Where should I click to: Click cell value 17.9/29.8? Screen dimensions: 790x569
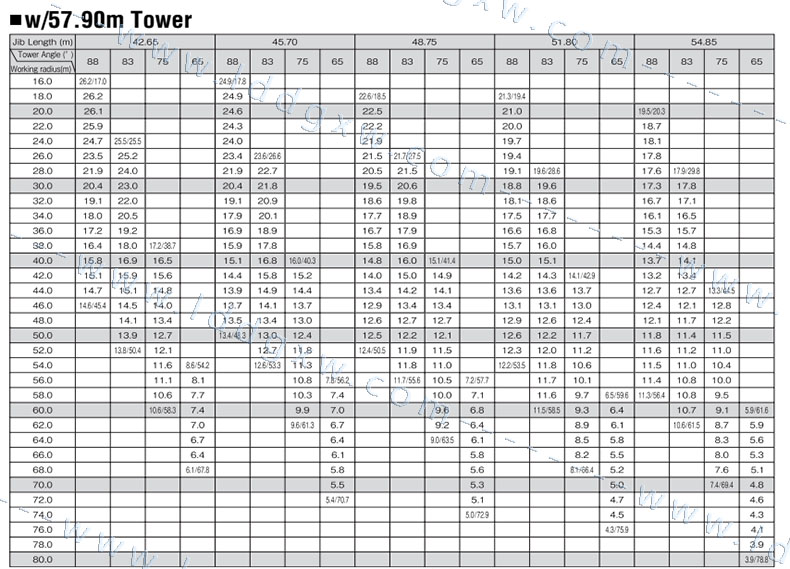[x=686, y=171]
